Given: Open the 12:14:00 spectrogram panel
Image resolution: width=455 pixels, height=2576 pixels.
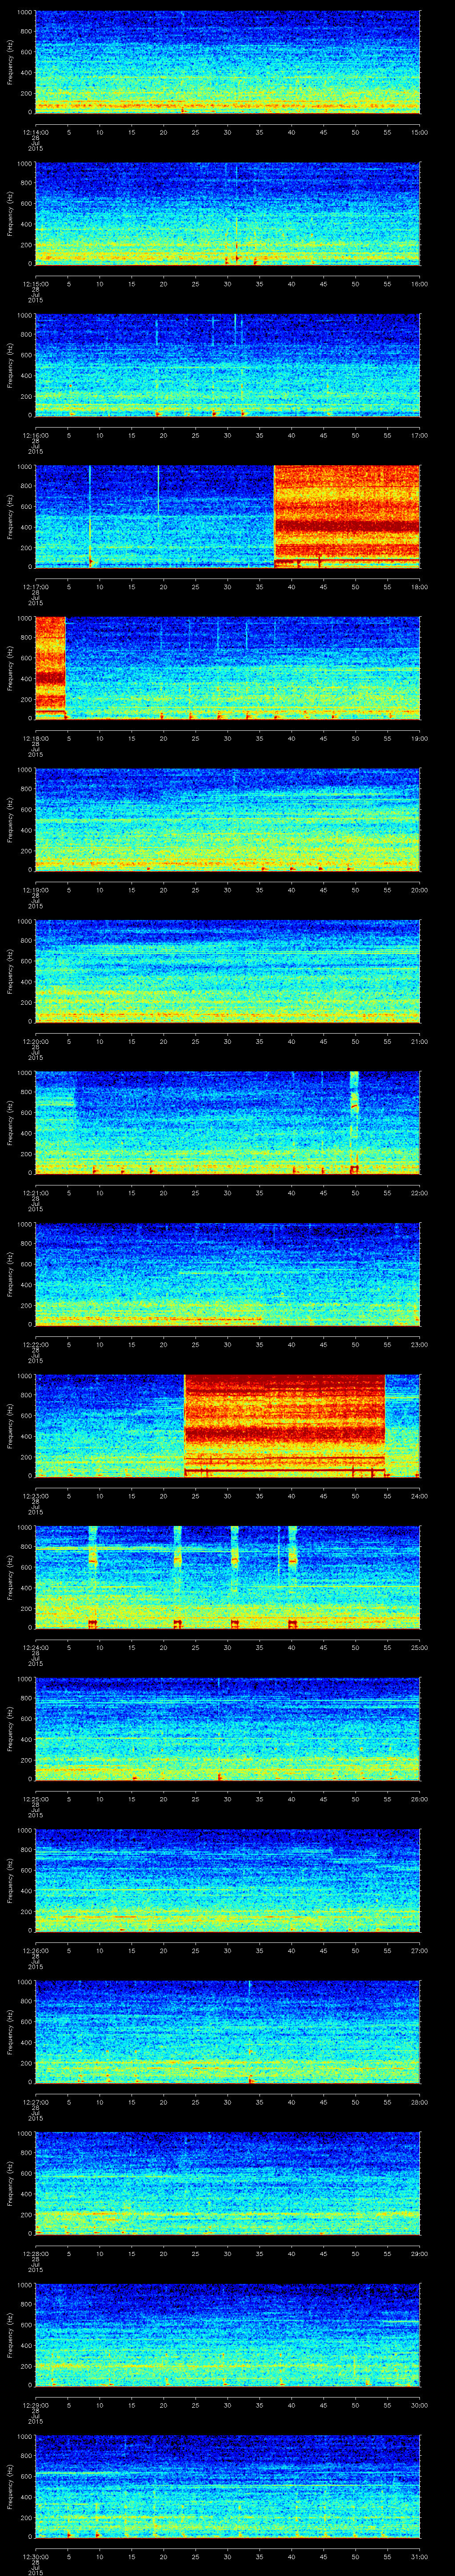Looking at the screenshot, I should click(227, 62).
